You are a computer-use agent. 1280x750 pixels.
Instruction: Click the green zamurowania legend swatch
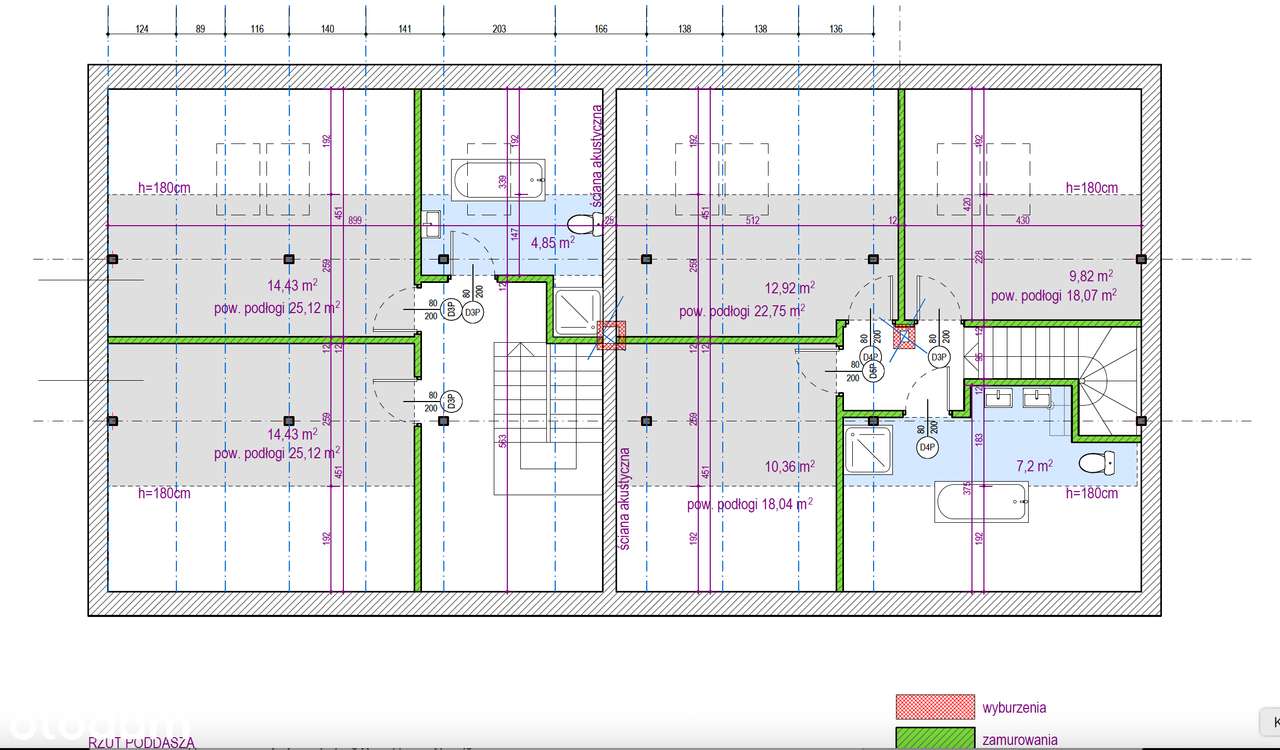(x=936, y=740)
